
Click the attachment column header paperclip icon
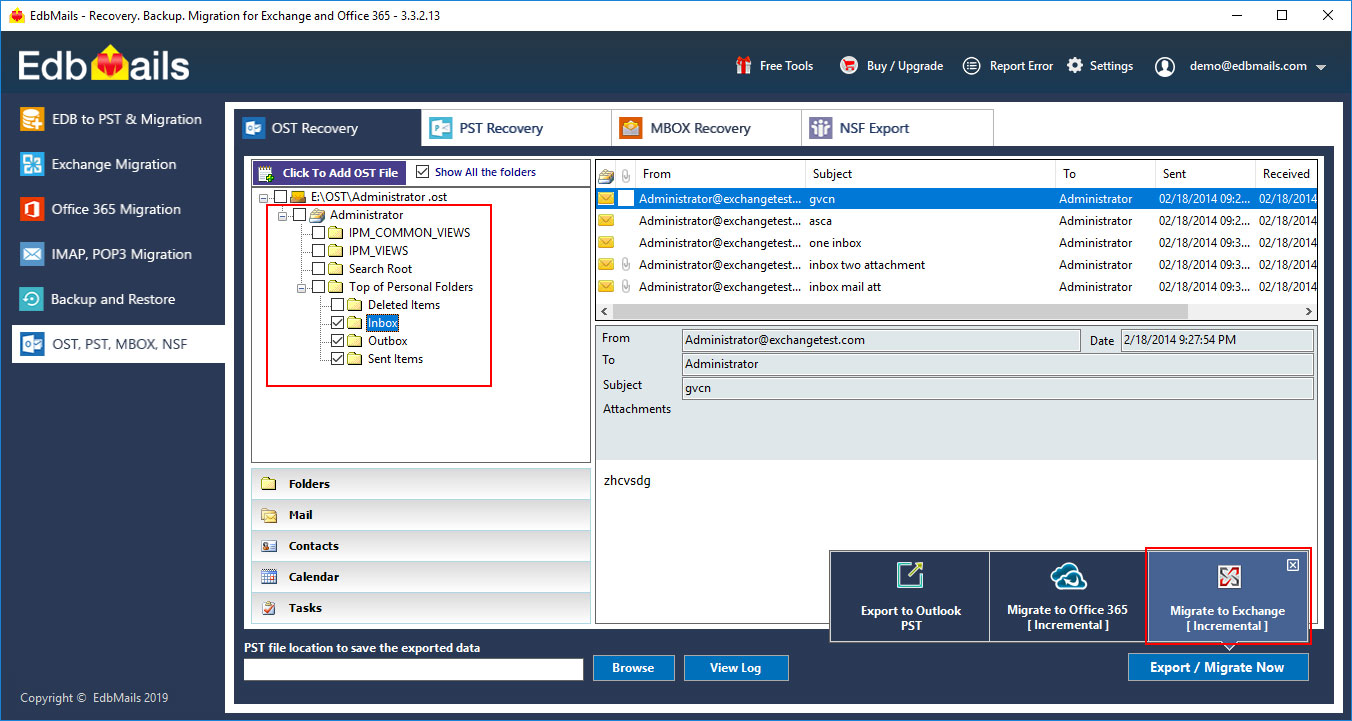(x=626, y=174)
